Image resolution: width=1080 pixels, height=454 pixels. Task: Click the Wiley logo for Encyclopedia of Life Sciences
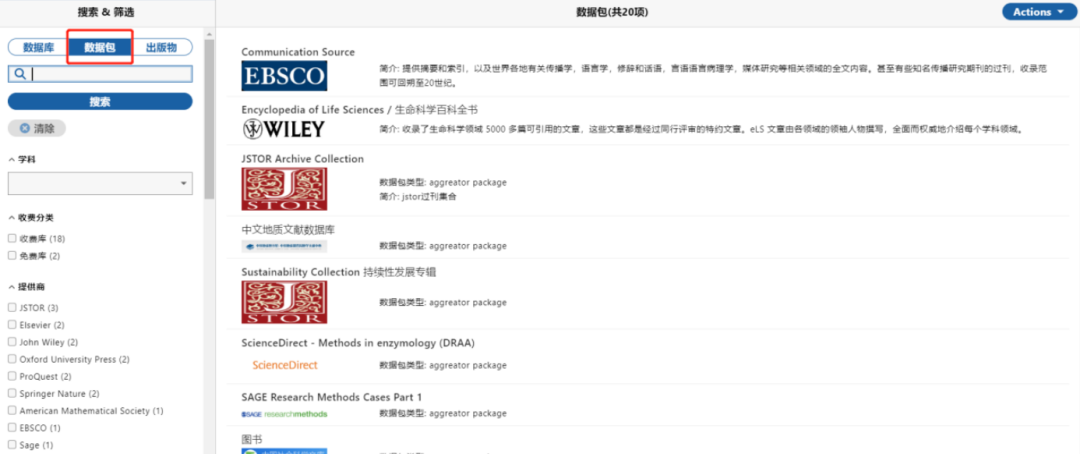pos(283,129)
